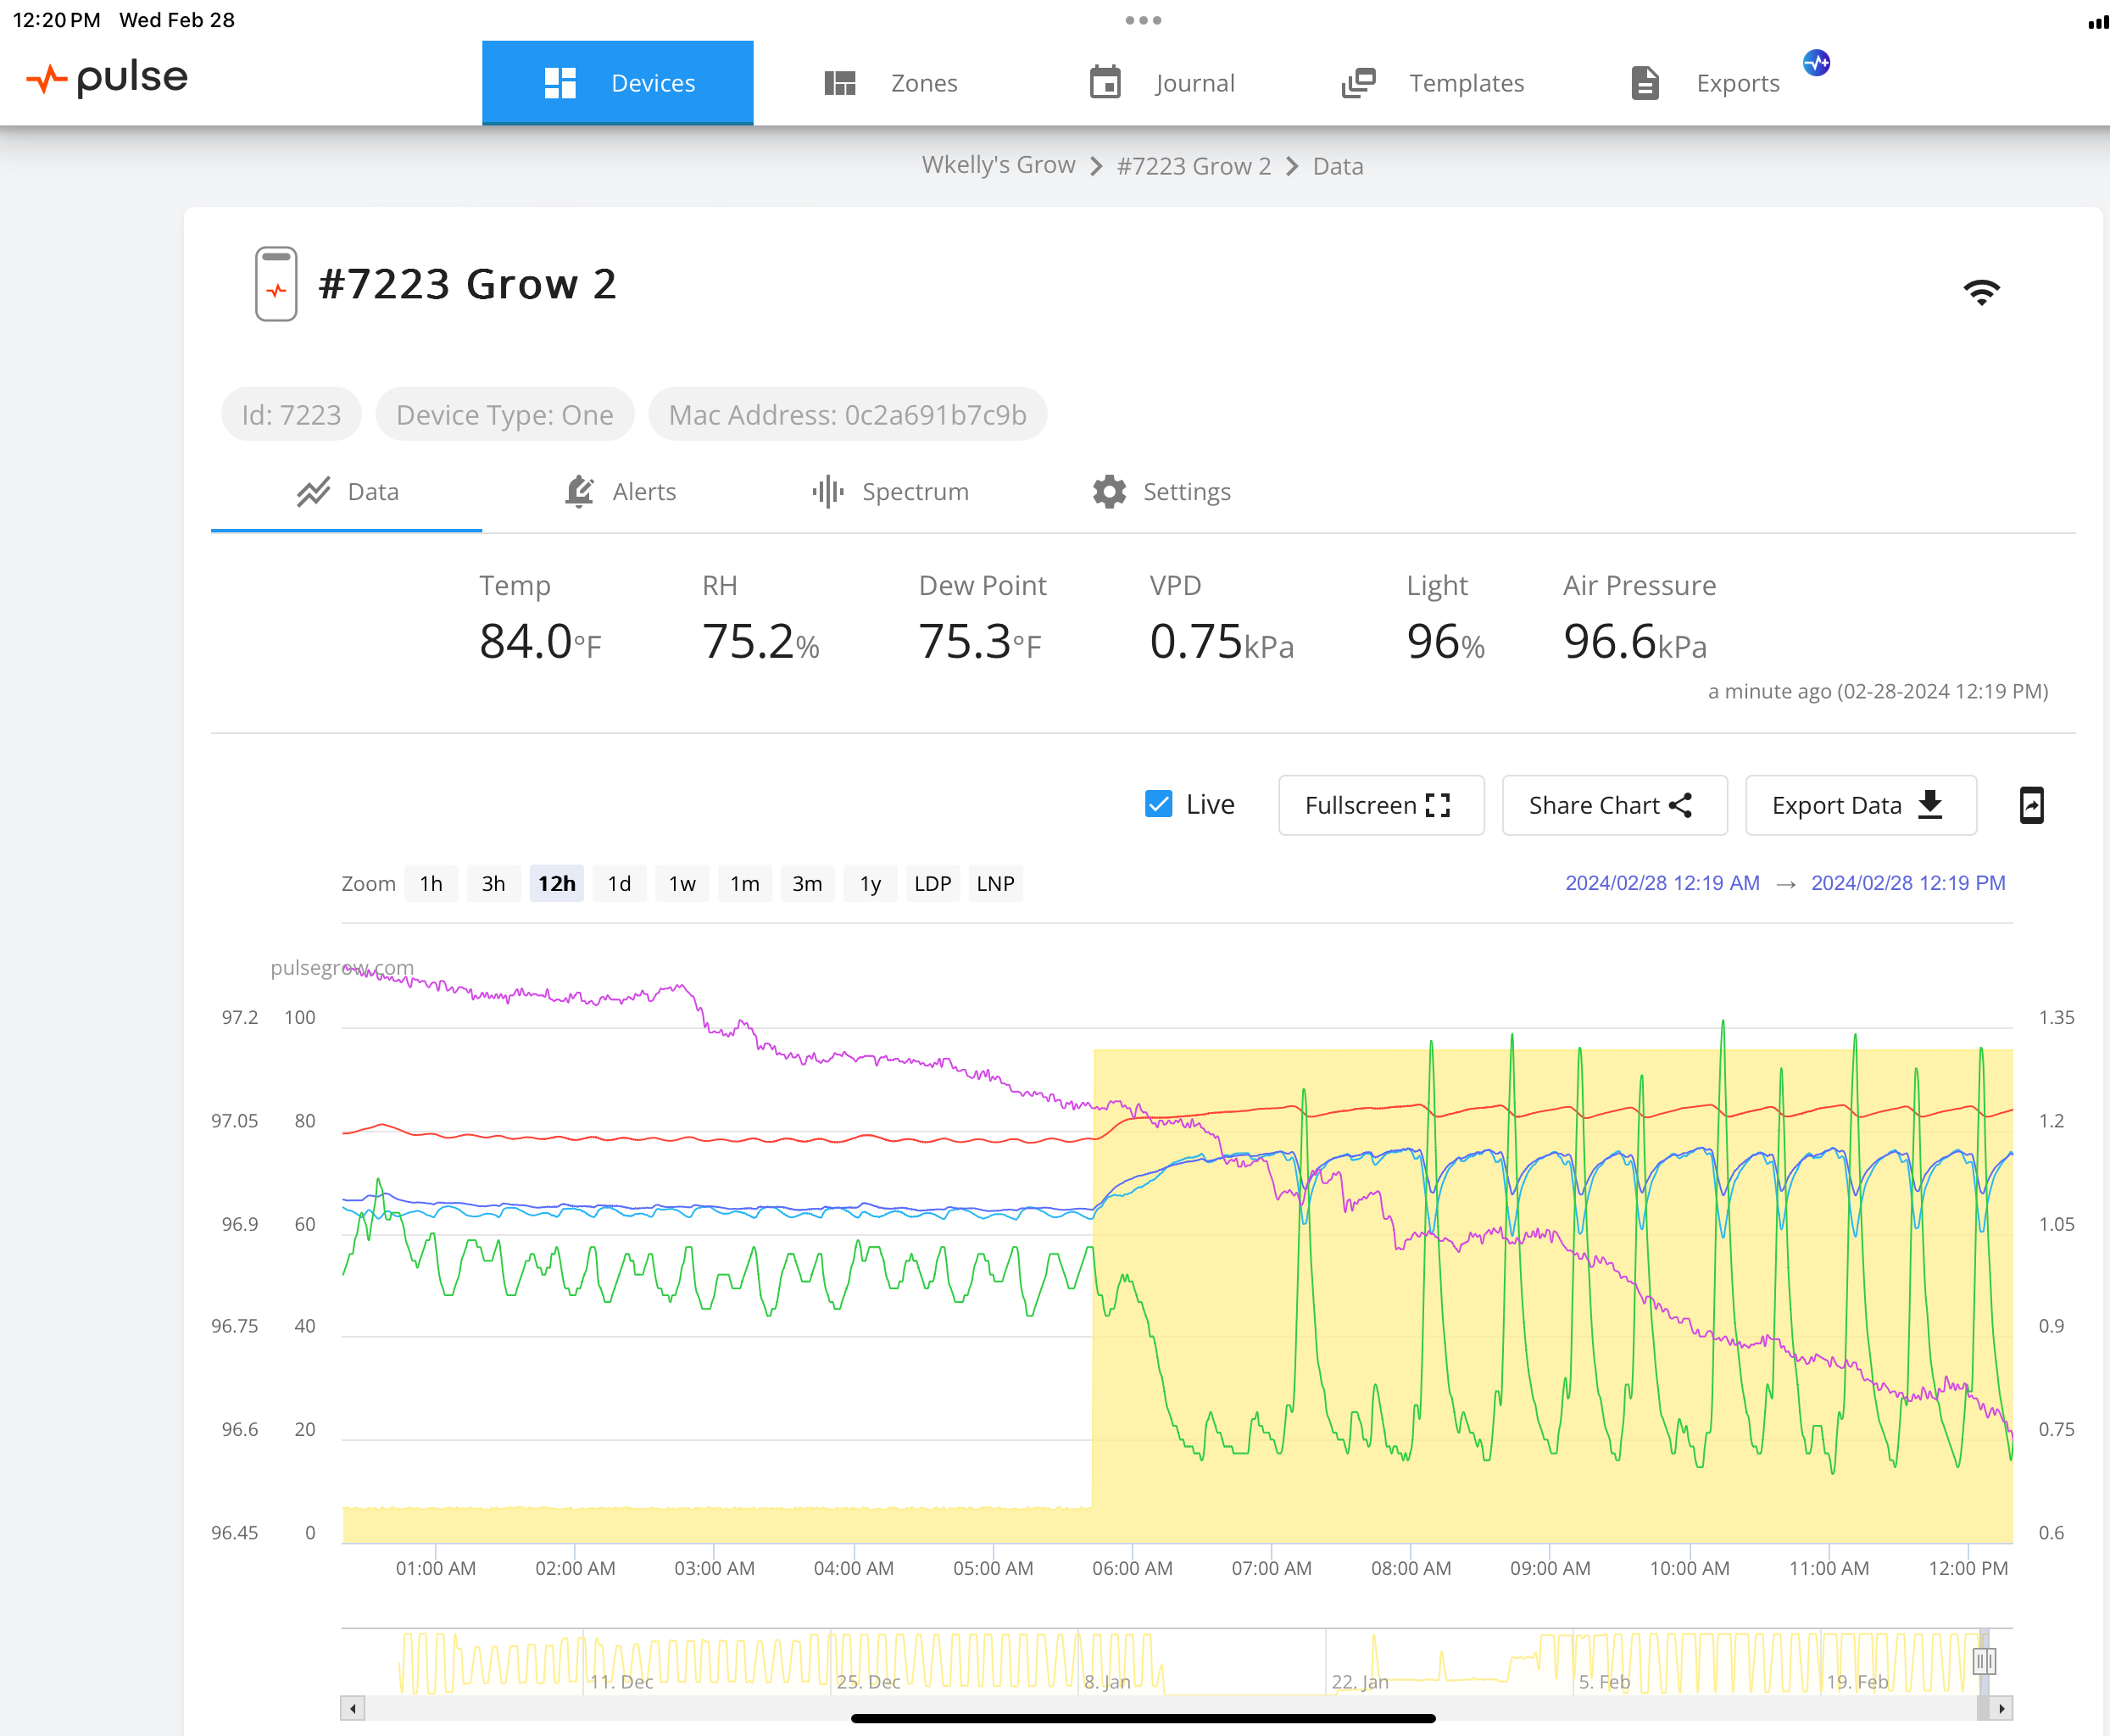Image resolution: width=2110 pixels, height=1736 pixels.
Task: Click the status-bar signal bars icon
Action: (x=2098, y=22)
